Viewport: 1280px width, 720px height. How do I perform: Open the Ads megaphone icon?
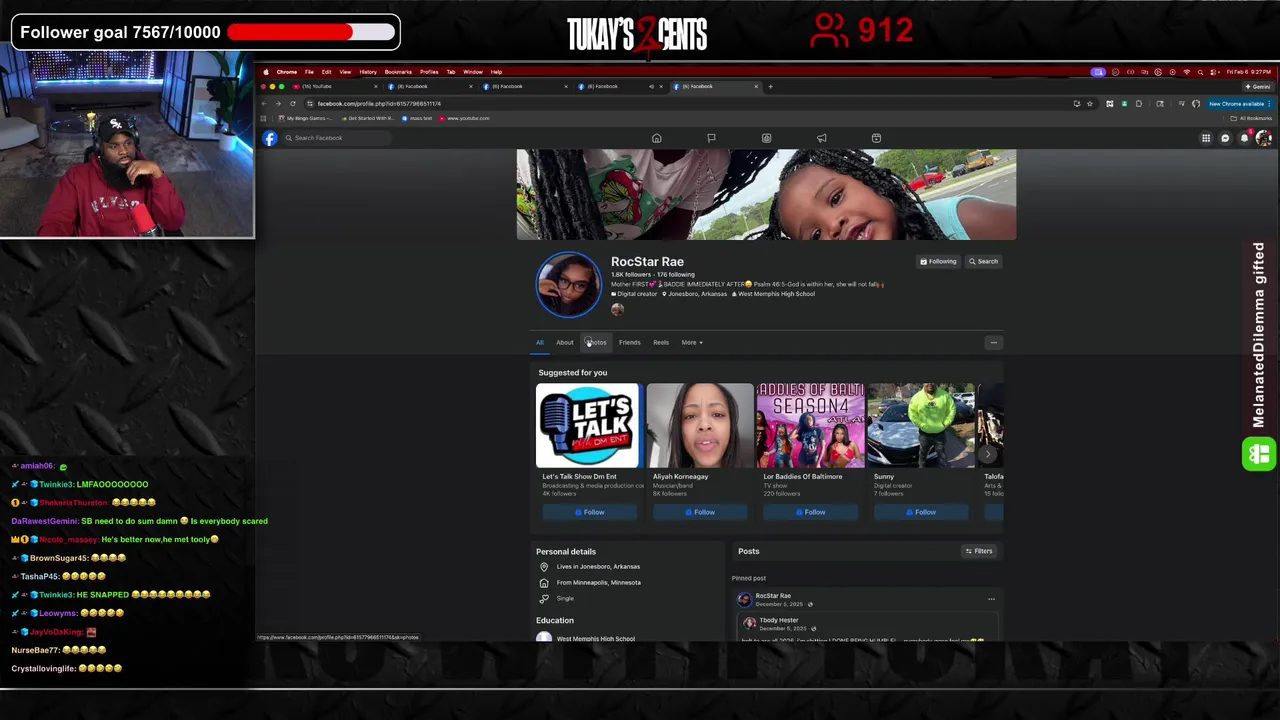[821, 138]
